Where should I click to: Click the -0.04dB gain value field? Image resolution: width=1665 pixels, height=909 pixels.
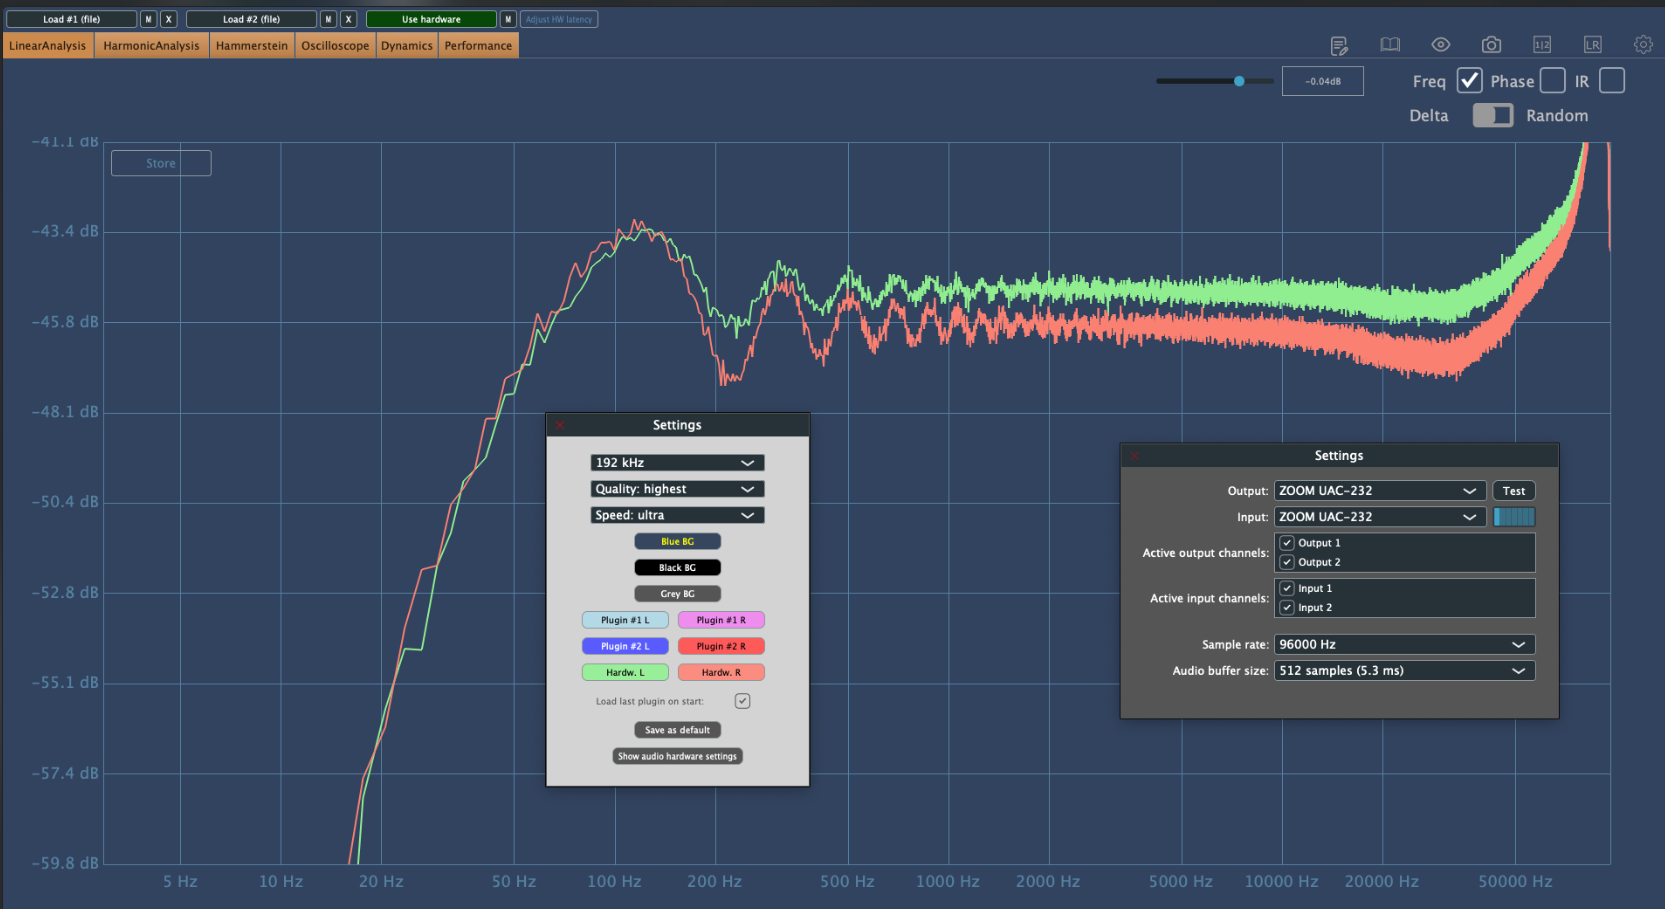pyautogui.click(x=1322, y=82)
